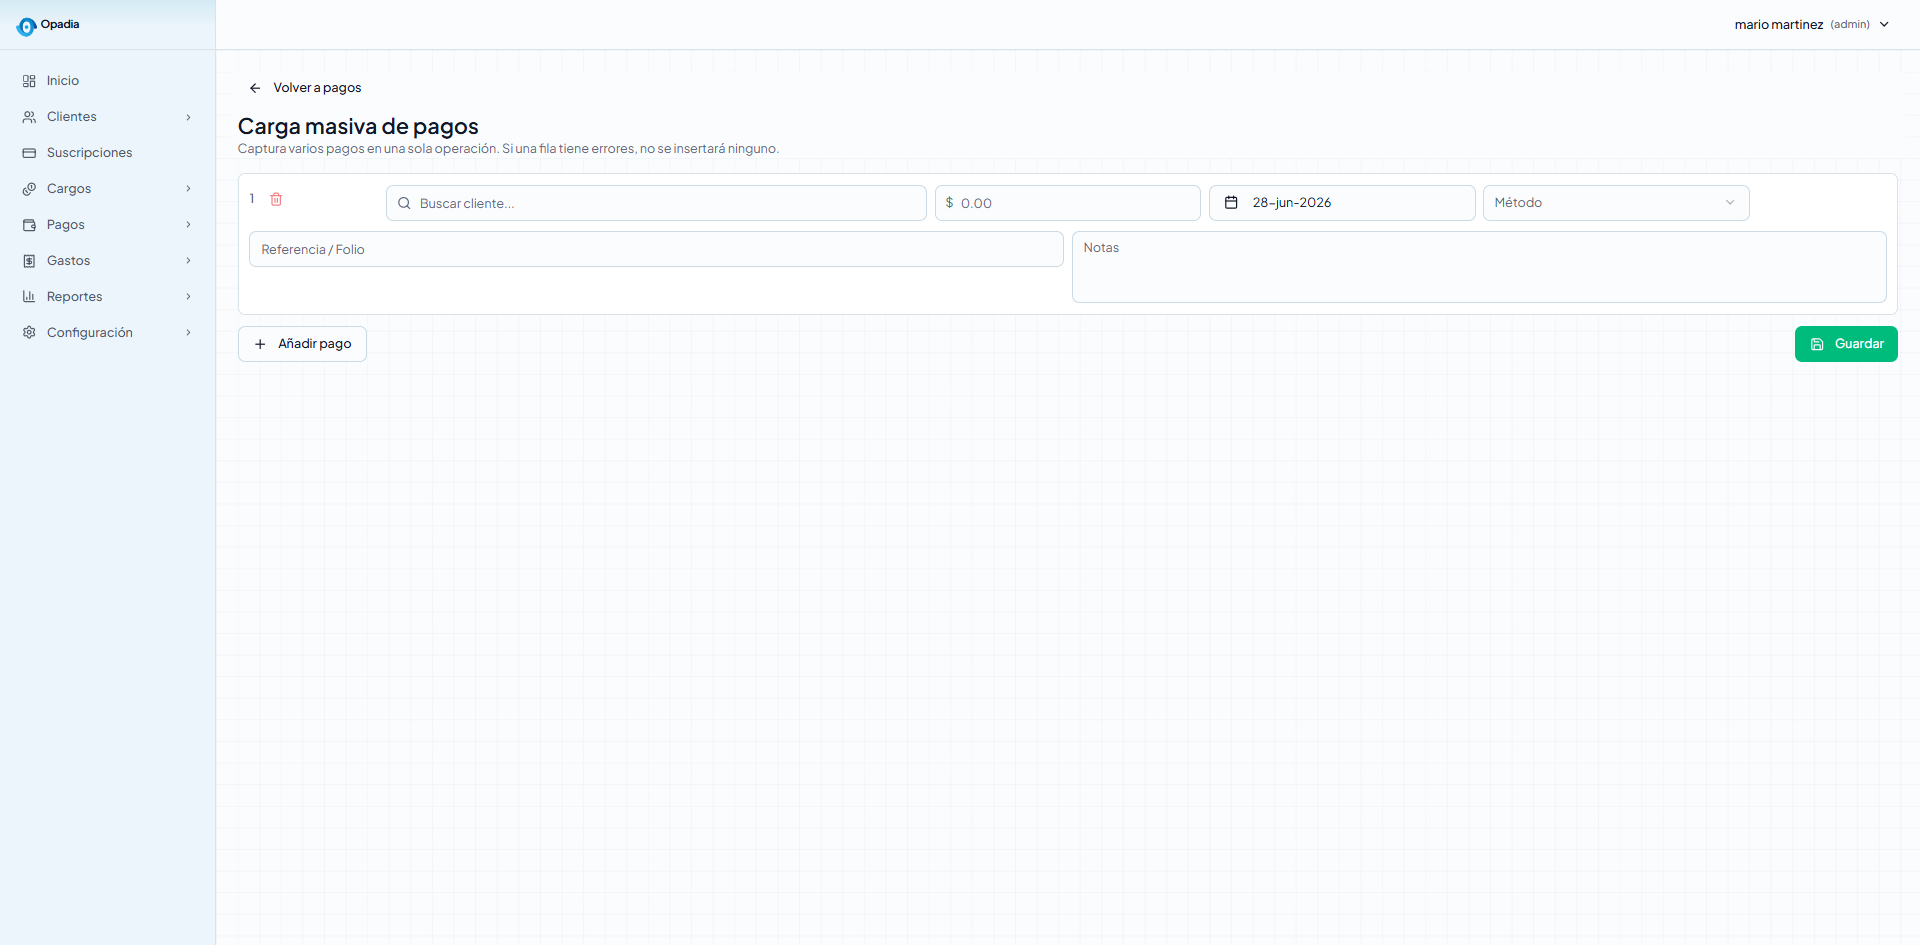Click the plus icon on Añadir pago

pyautogui.click(x=260, y=344)
